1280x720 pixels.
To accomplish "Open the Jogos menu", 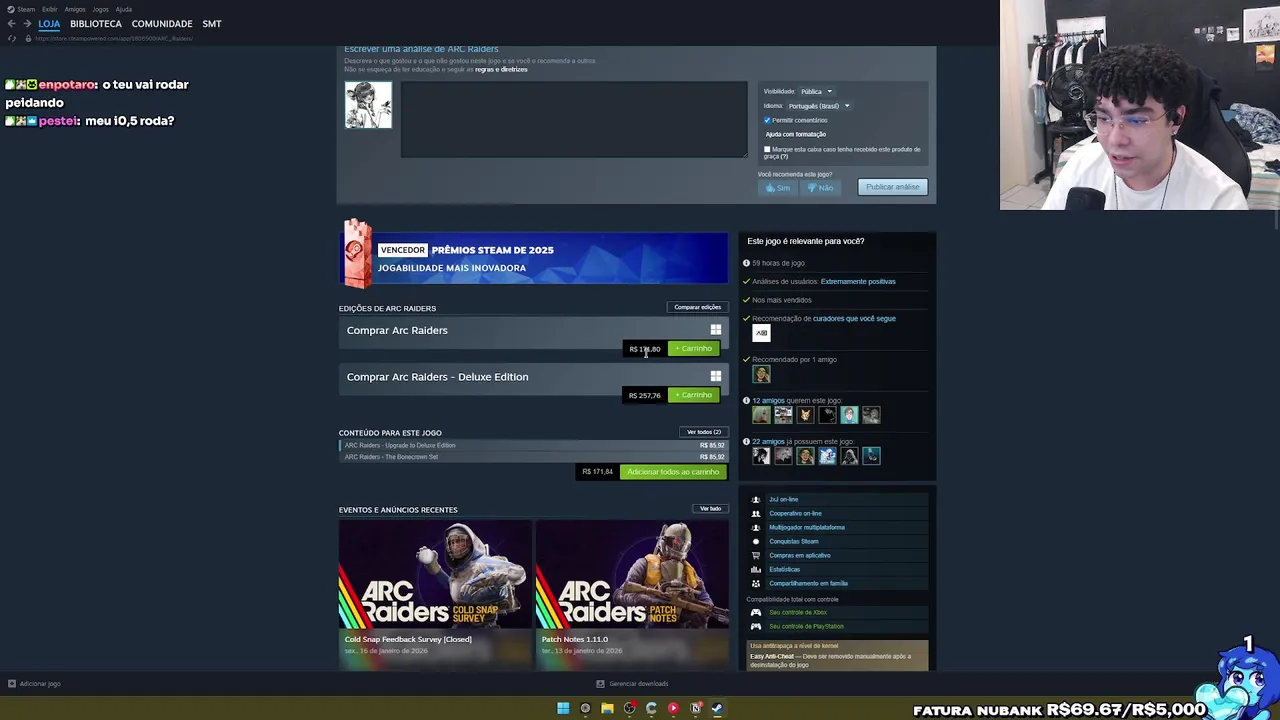I will coord(100,9).
